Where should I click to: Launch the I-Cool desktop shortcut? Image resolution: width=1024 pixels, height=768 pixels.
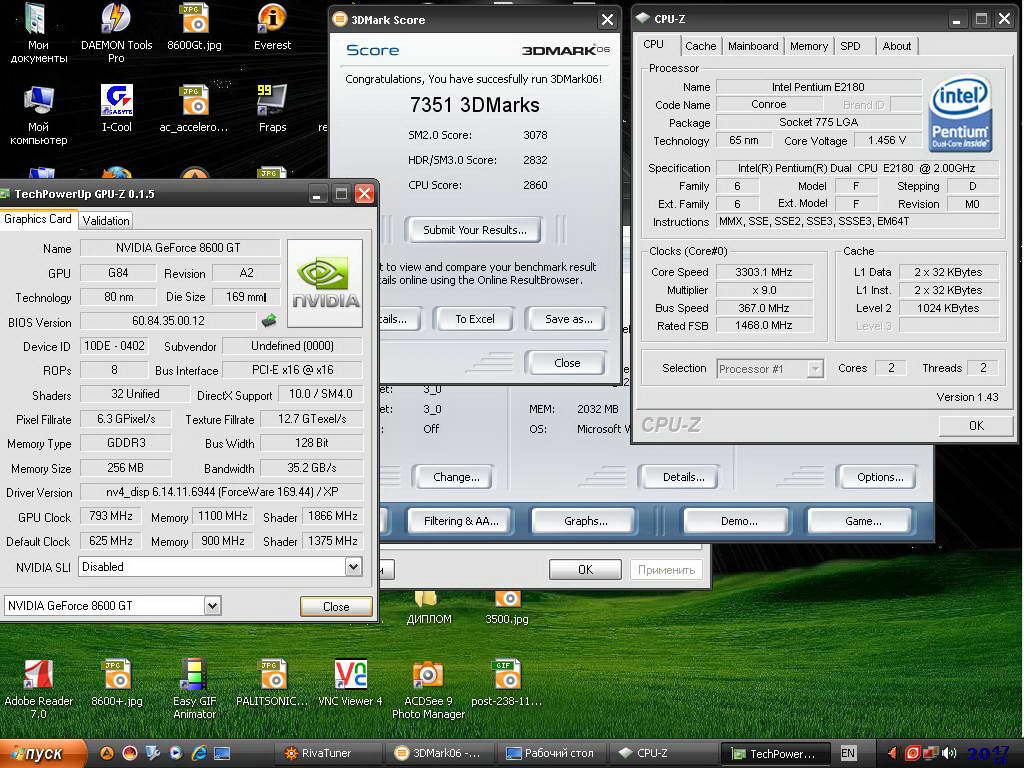pyautogui.click(x=116, y=108)
